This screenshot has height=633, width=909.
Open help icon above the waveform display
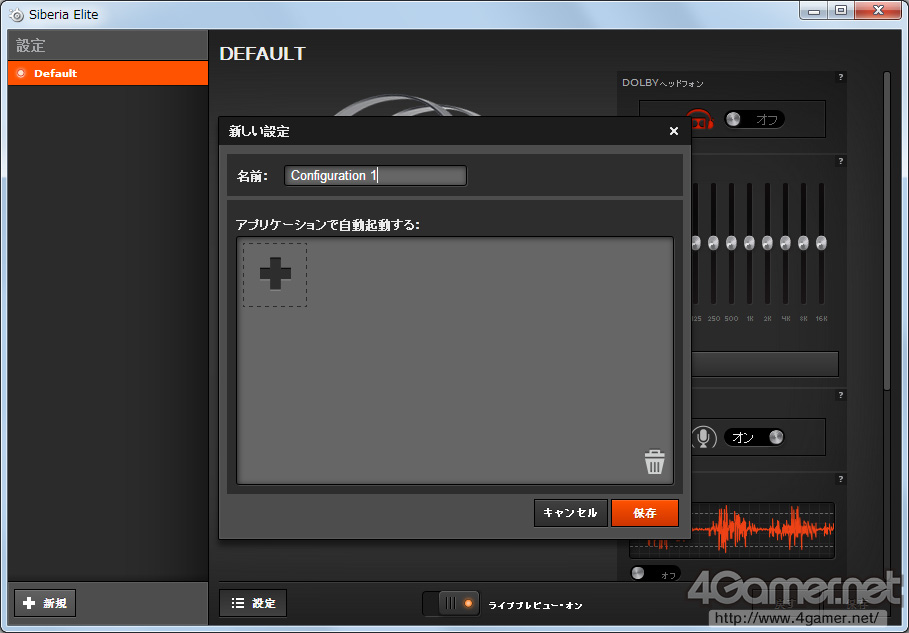[x=841, y=479]
